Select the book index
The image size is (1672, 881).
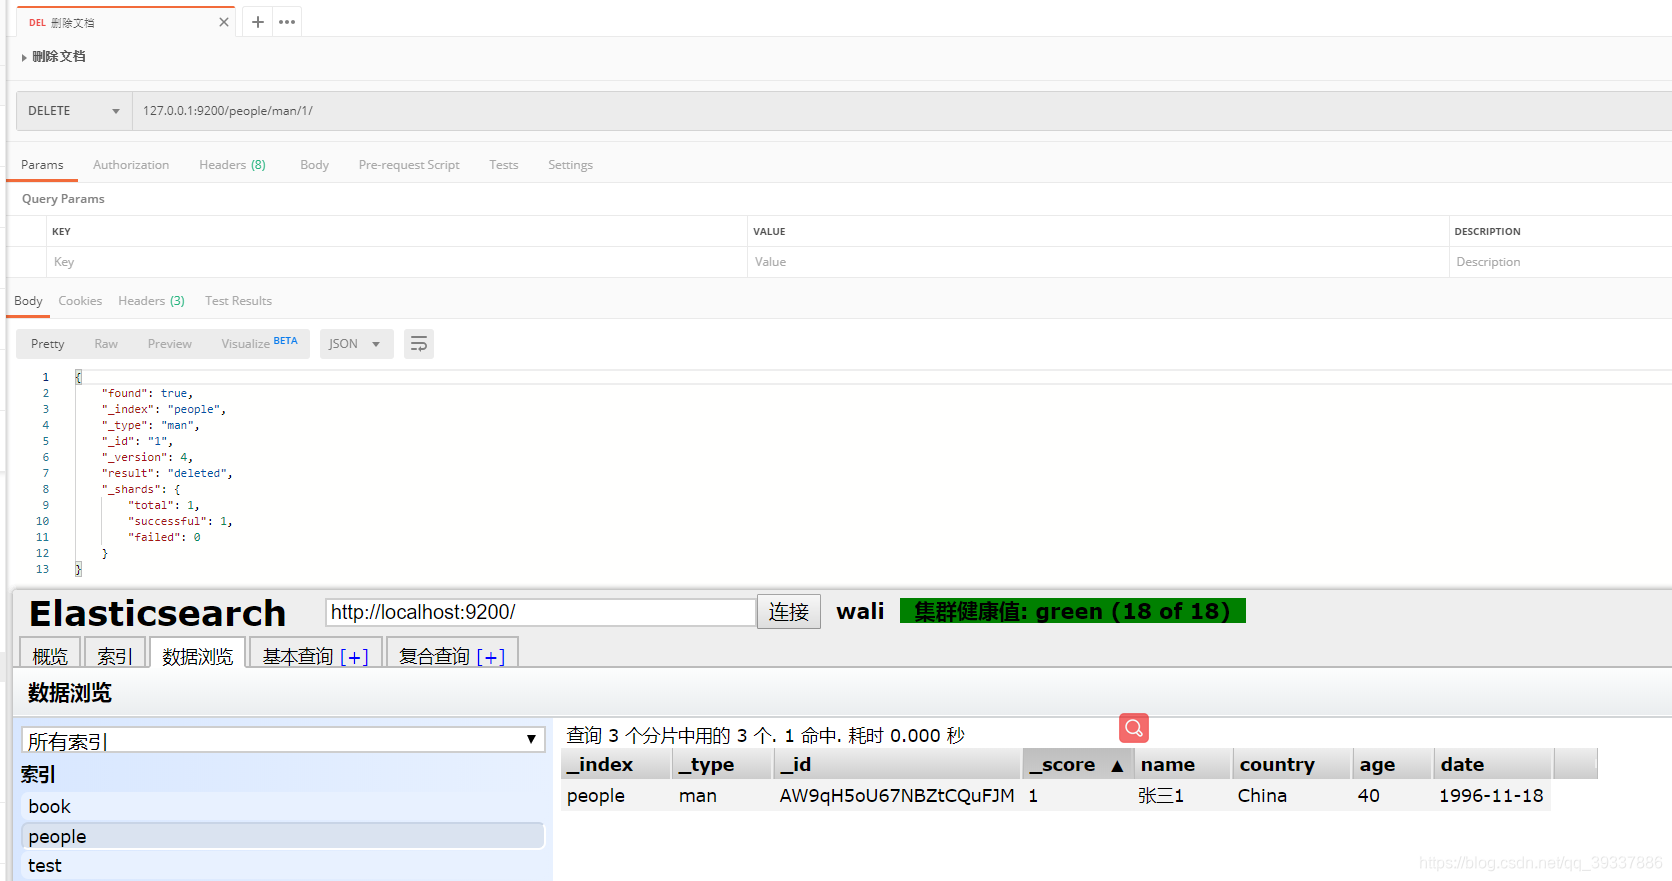coord(283,806)
